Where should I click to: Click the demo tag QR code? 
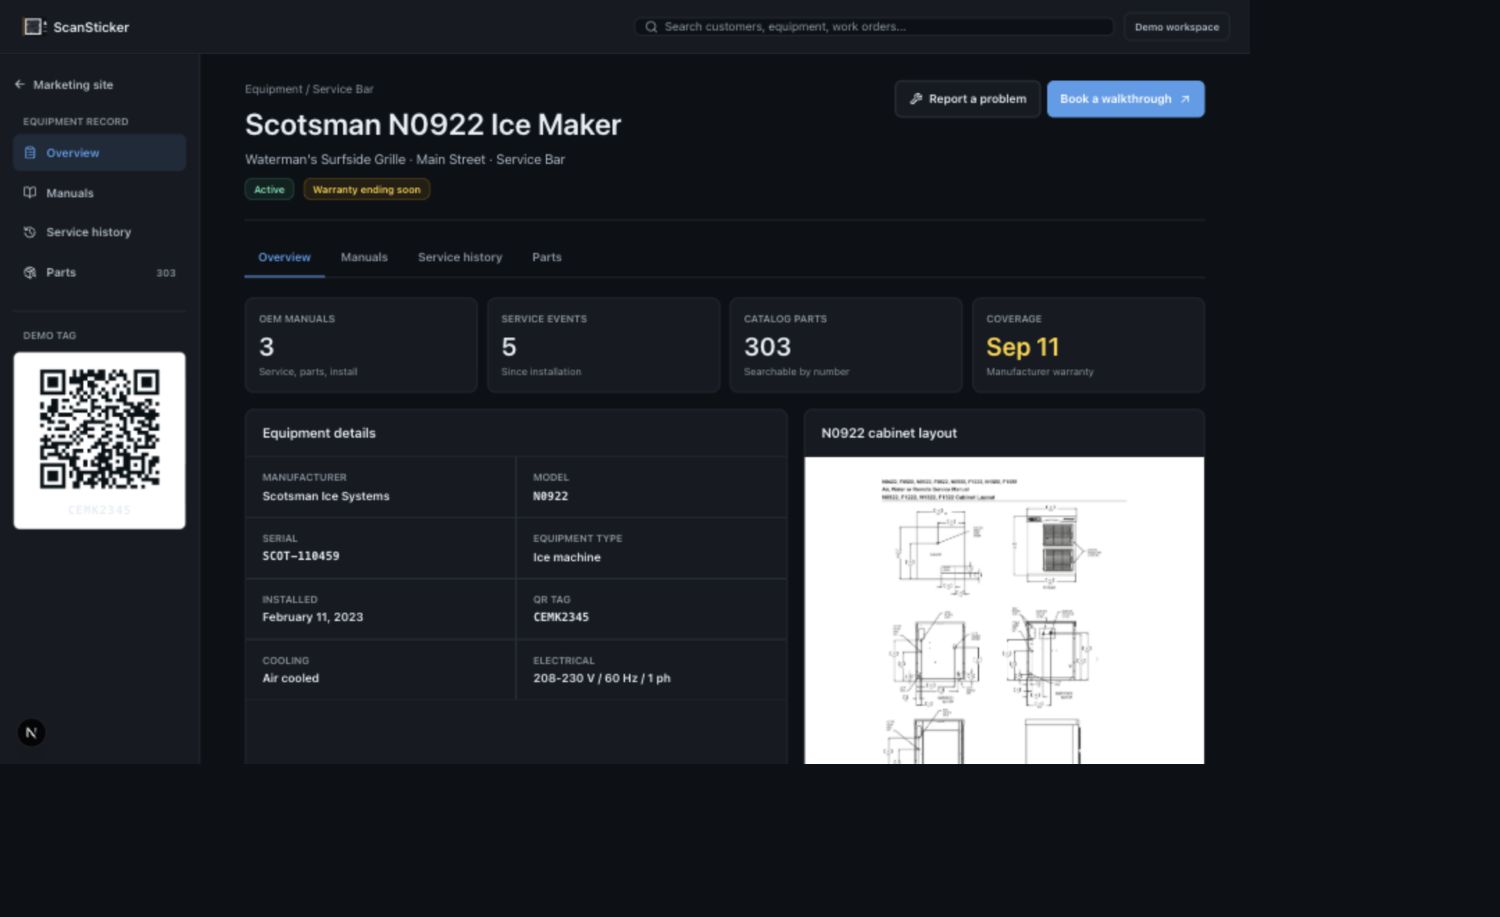point(99,429)
